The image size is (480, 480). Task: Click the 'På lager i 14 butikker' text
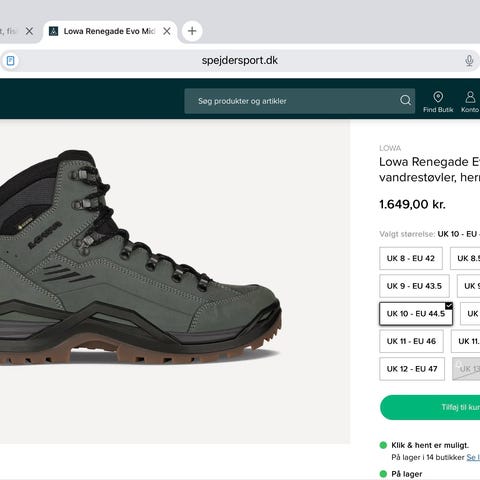click(x=428, y=457)
